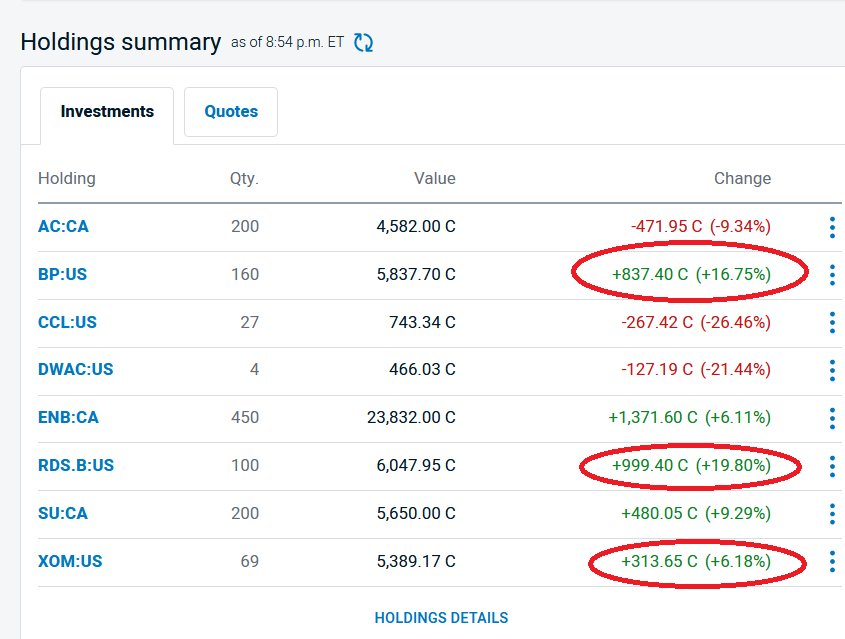Select the DWAC:US quantity 4
This screenshot has width=845, height=639.
point(254,369)
